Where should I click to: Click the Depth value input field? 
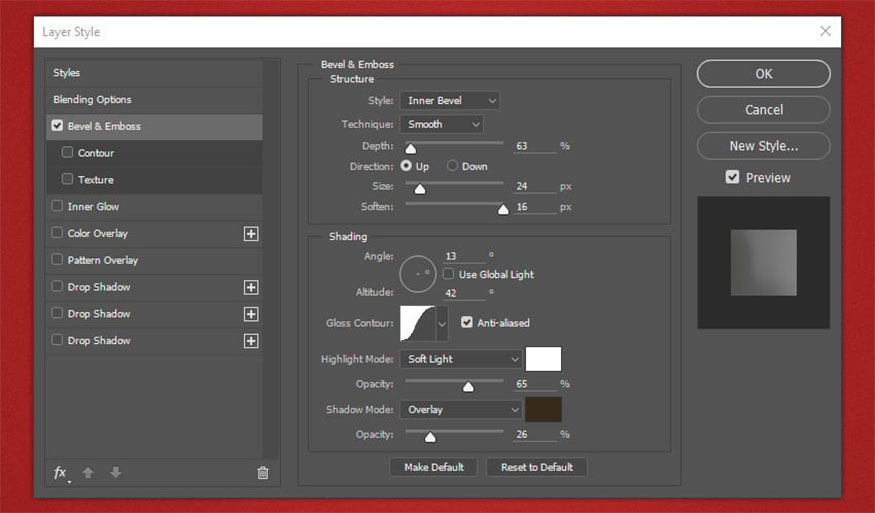click(x=534, y=146)
